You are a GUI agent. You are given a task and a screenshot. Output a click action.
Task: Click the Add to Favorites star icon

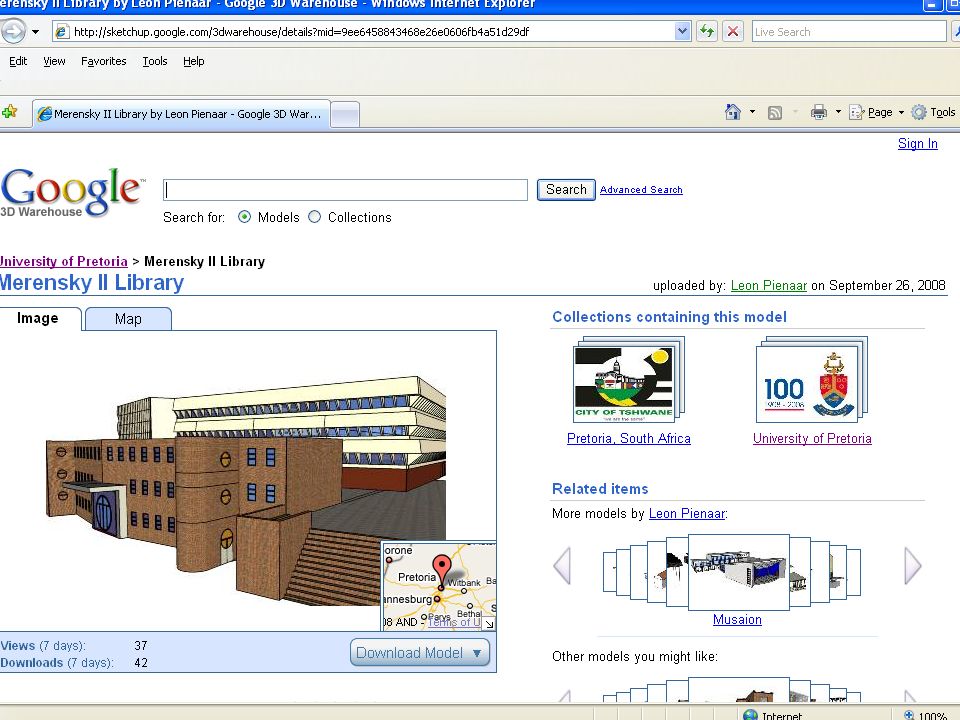coord(10,112)
